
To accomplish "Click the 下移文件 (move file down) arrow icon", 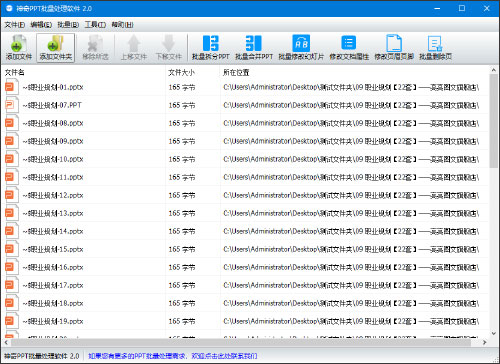I will tap(169, 48).
